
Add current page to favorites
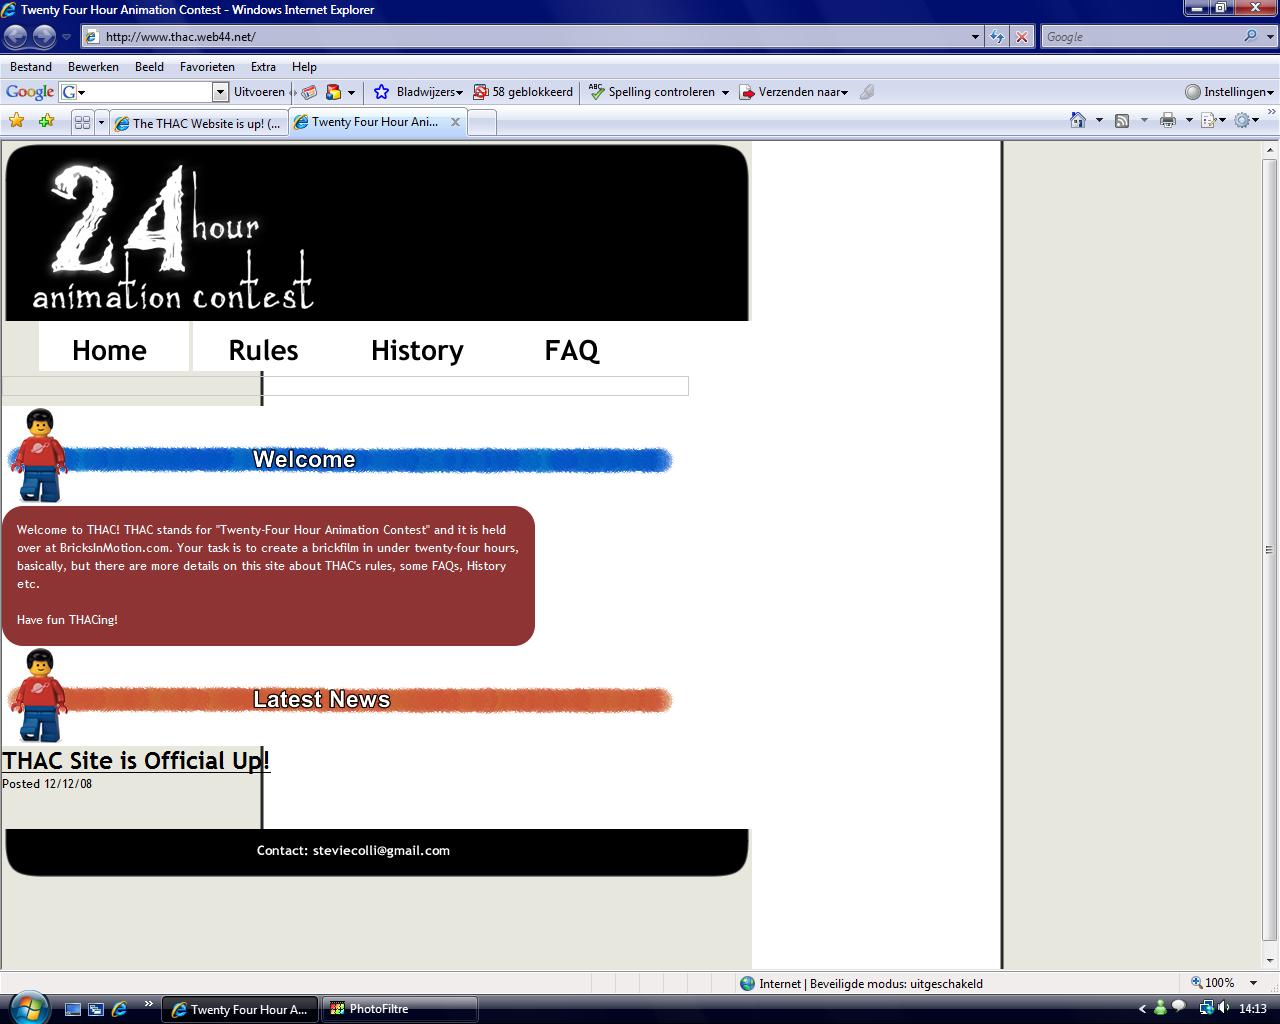46,121
